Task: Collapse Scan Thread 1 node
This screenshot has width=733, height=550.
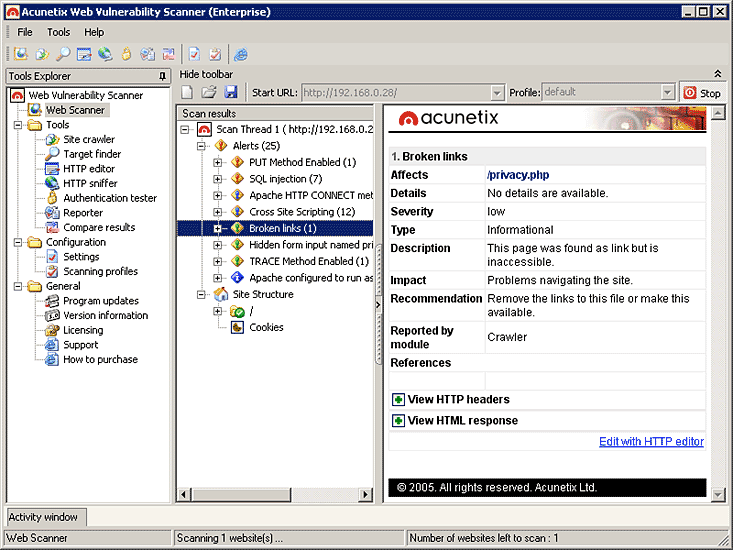Action: point(185,129)
